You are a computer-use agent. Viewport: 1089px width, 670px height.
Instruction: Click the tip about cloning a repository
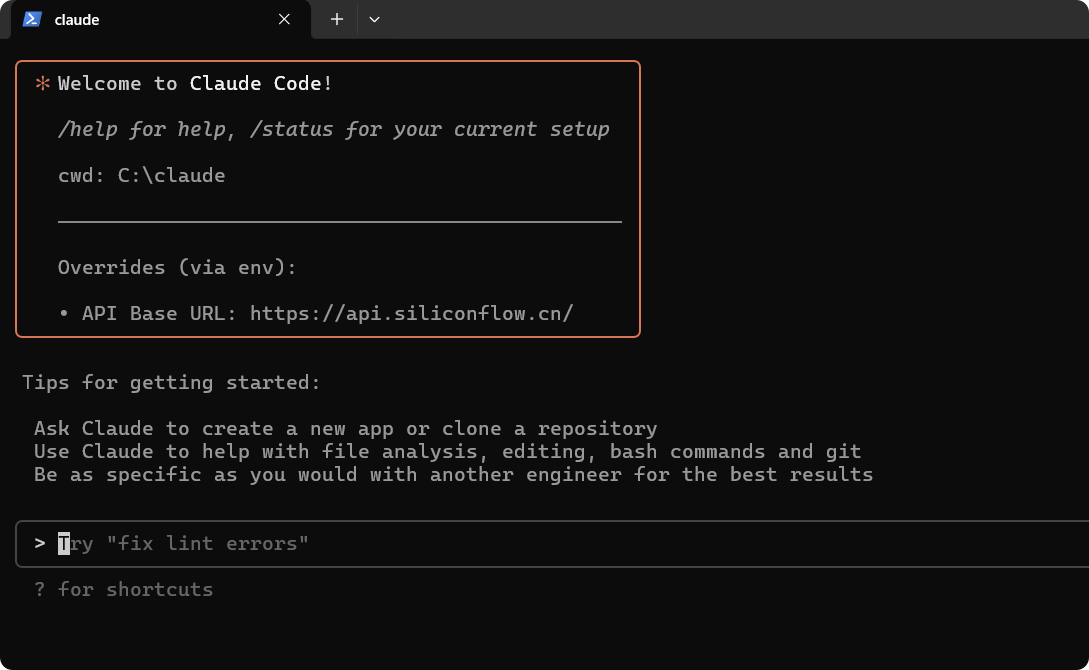pyautogui.click(x=345, y=428)
